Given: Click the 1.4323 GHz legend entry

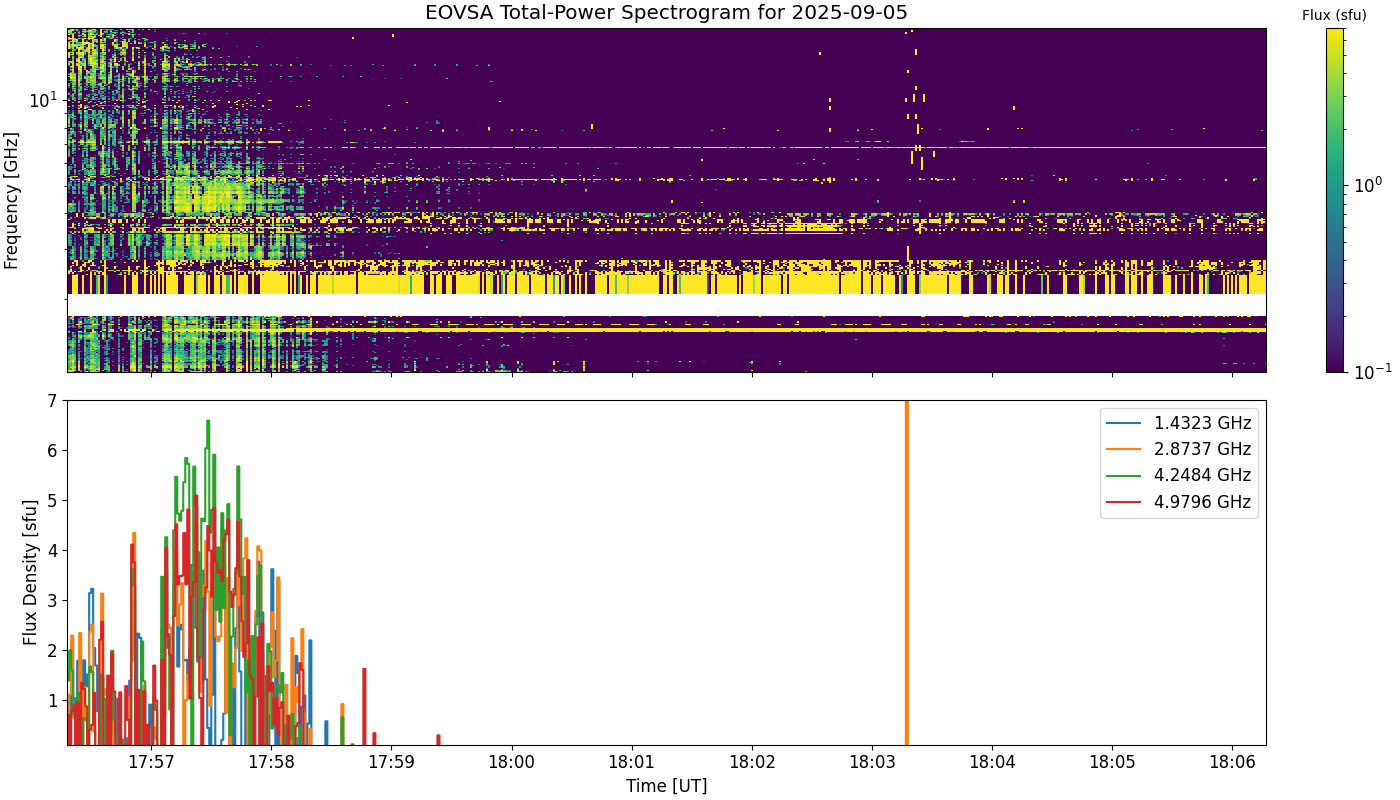Looking at the screenshot, I should click(x=1180, y=423).
